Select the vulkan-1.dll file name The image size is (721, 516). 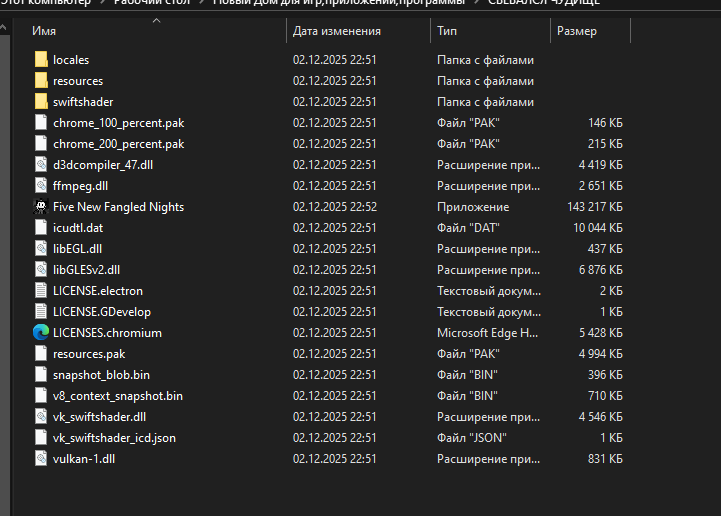click(x=84, y=459)
